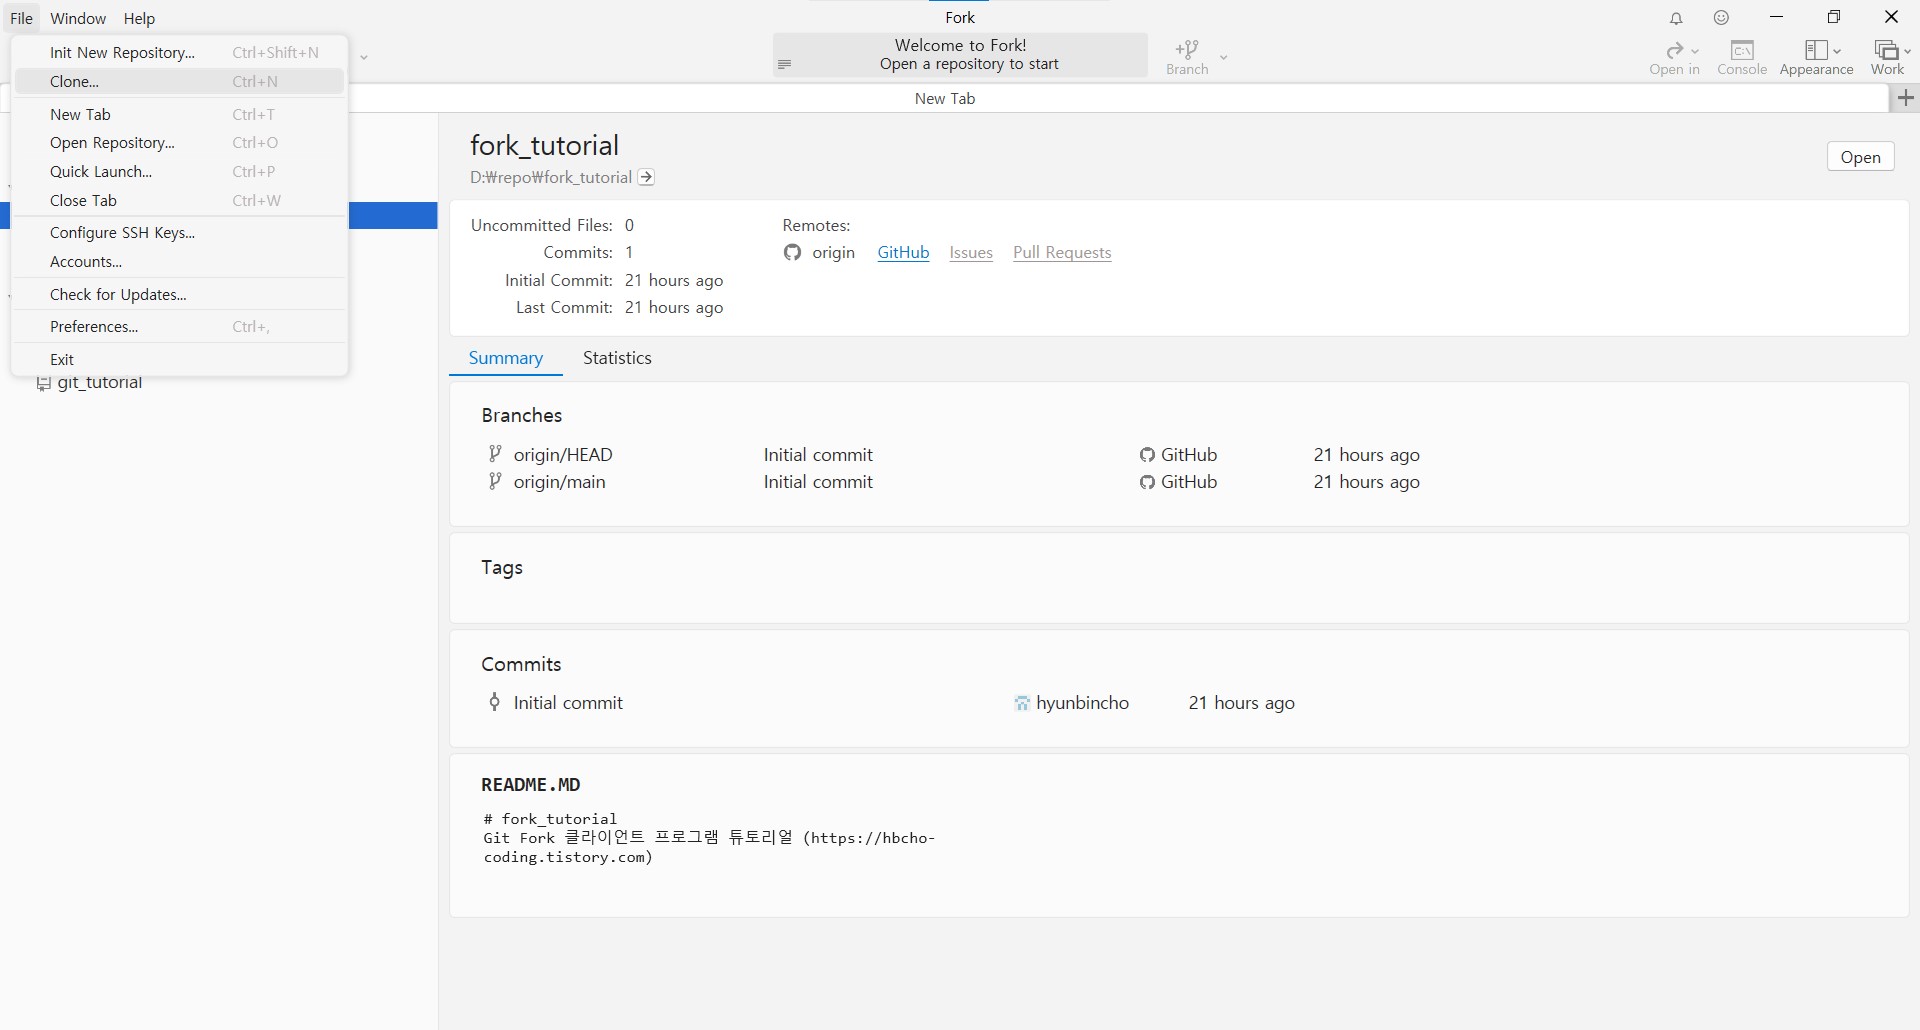This screenshot has height=1030, width=1920.
Task: Click the activity lines icon in status box
Action: (x=785, y=64)
